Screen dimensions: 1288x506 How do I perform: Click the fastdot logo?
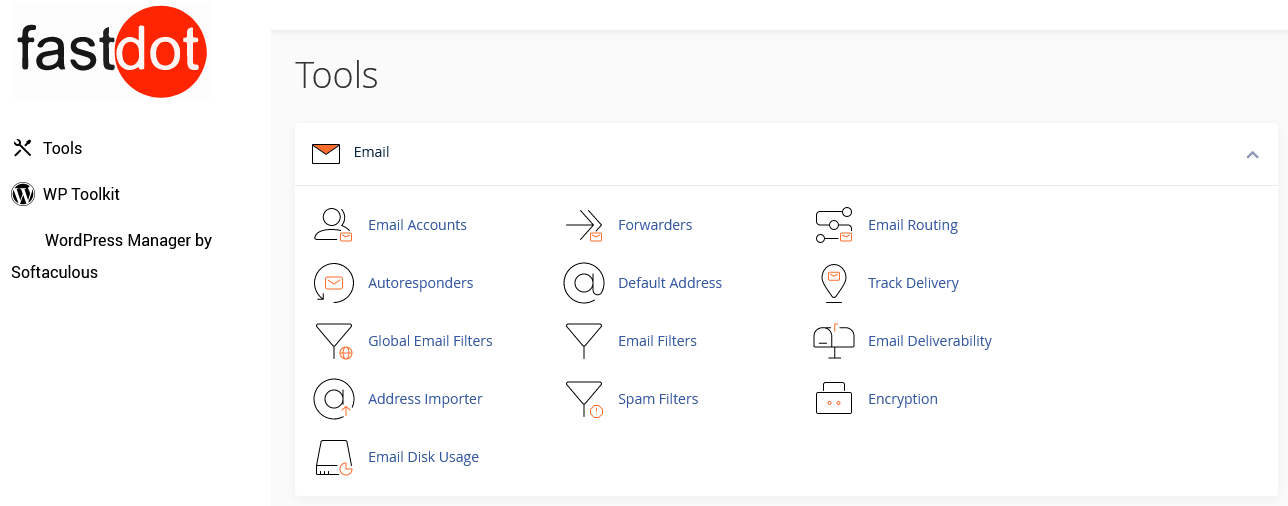pyautogui.click(x=111, y=50)
